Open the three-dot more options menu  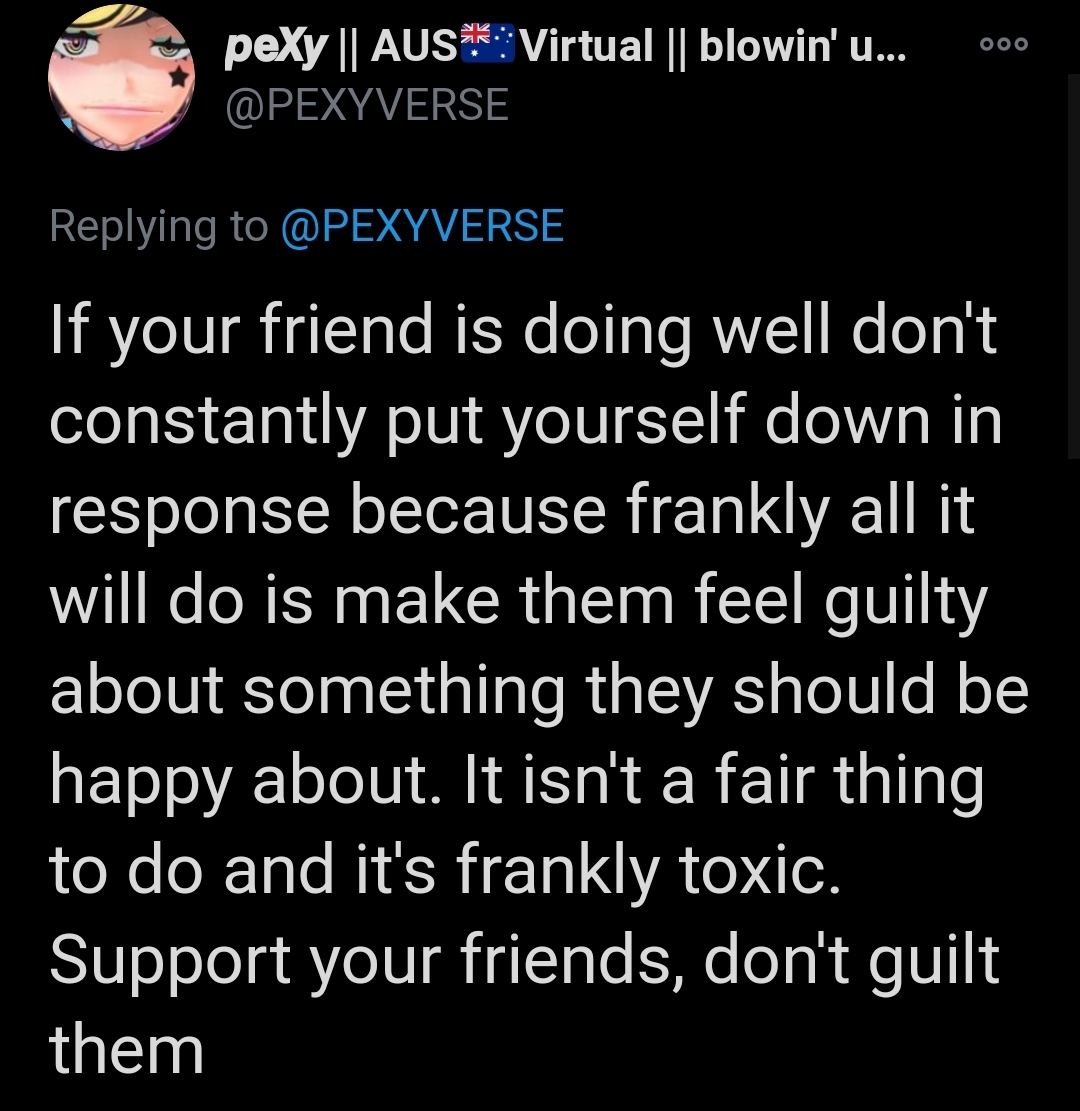click(1003, 44)
